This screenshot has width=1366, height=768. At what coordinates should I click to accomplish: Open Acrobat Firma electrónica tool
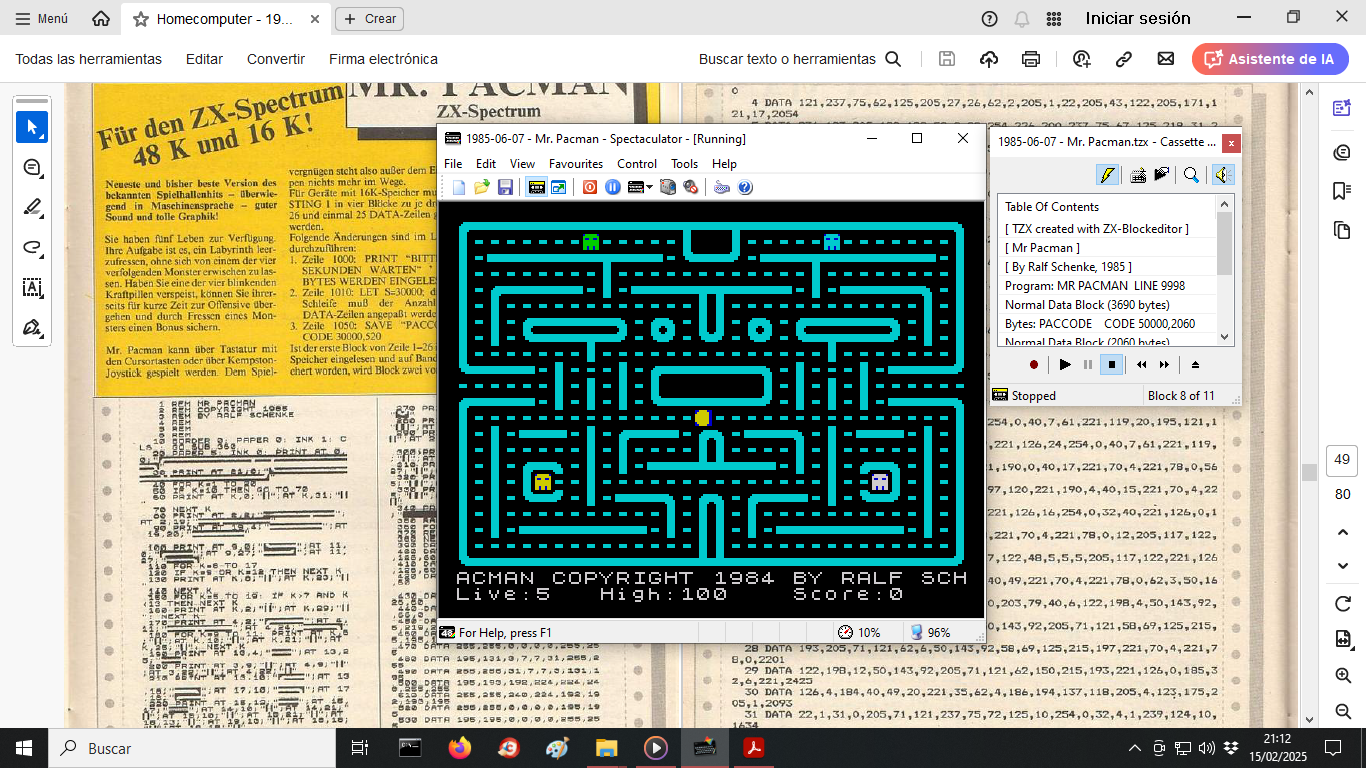383,59
